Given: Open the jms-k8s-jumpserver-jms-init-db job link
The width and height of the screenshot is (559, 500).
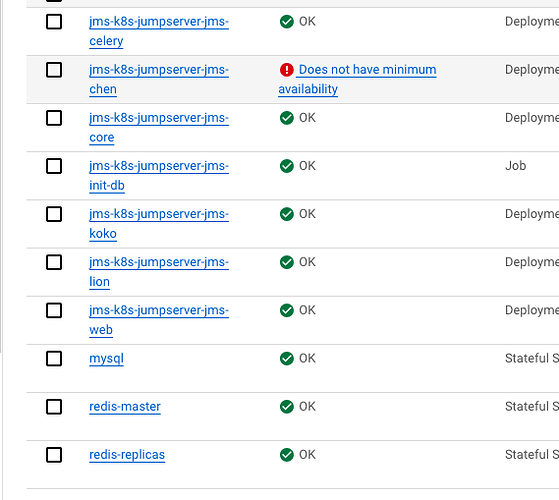Looking at the screenshot, I should click(159, 176).
